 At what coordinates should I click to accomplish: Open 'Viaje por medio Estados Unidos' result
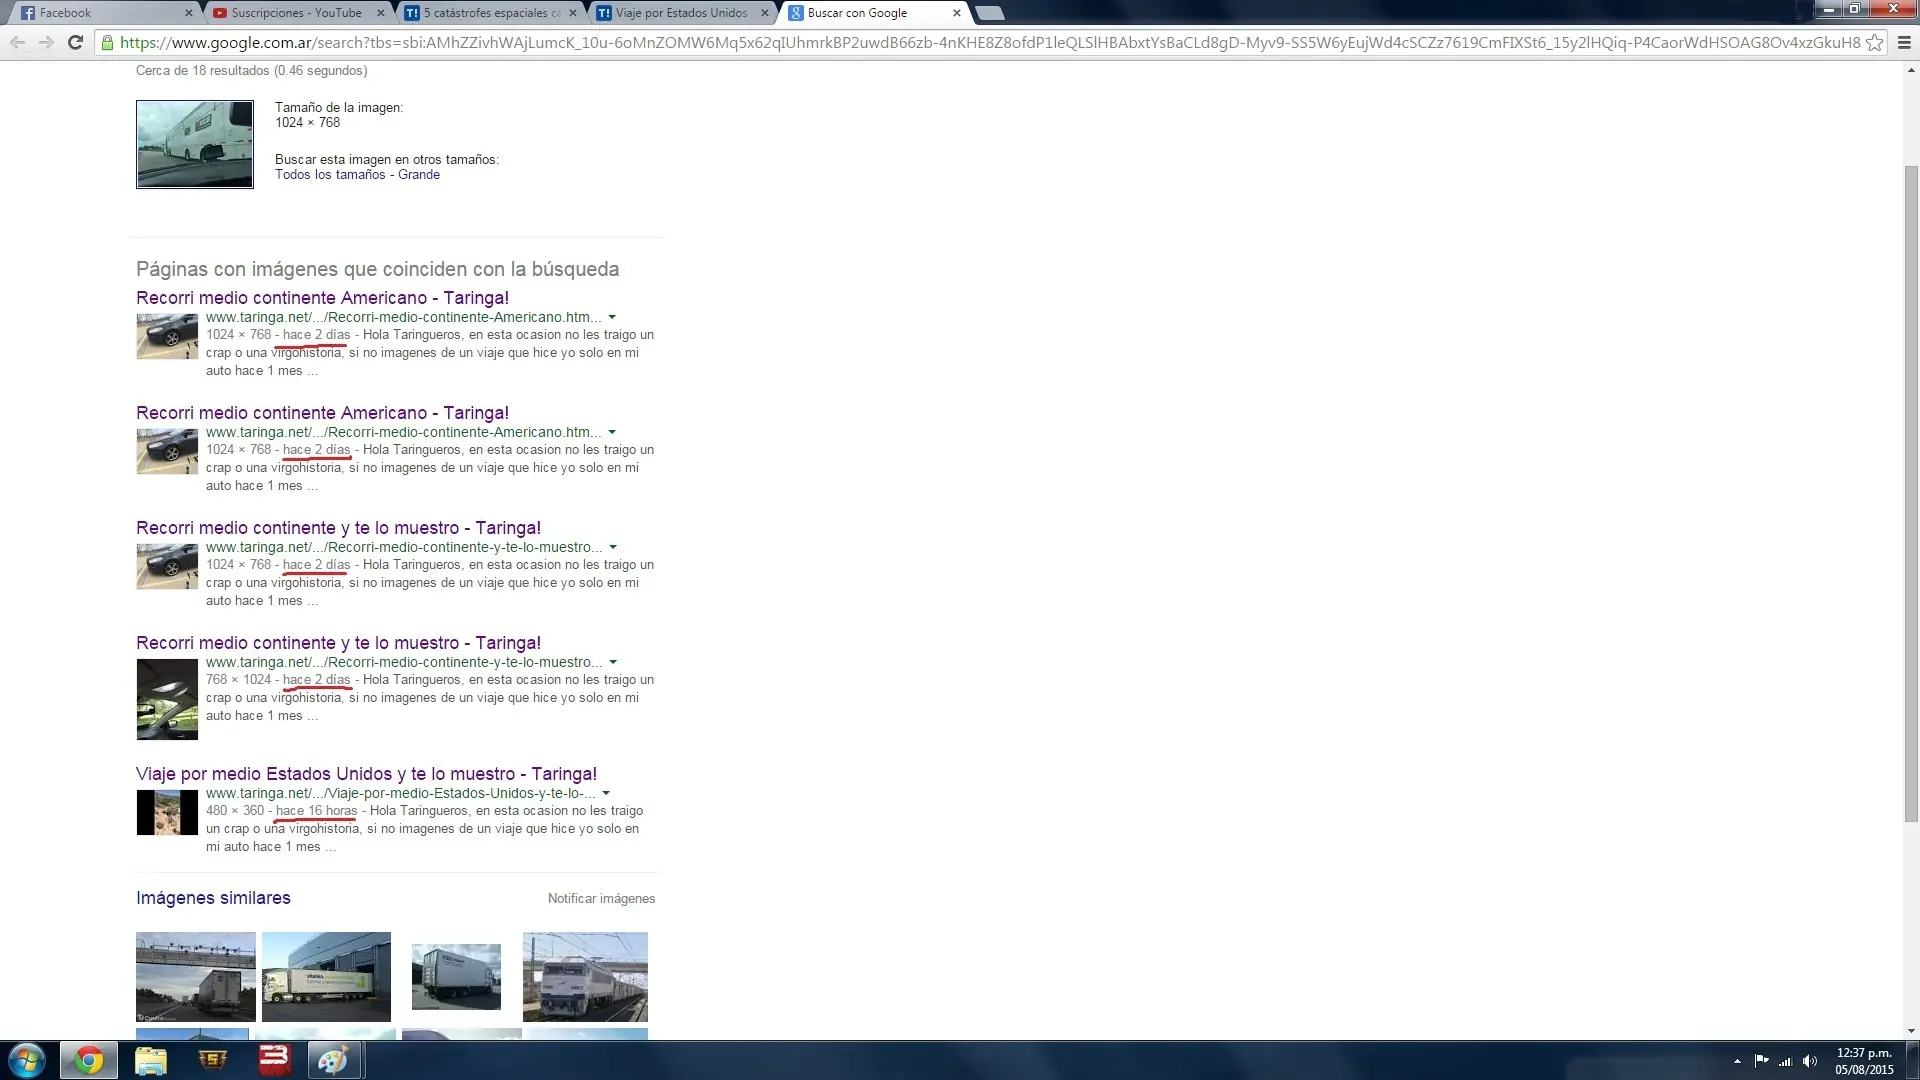[366, 774]
